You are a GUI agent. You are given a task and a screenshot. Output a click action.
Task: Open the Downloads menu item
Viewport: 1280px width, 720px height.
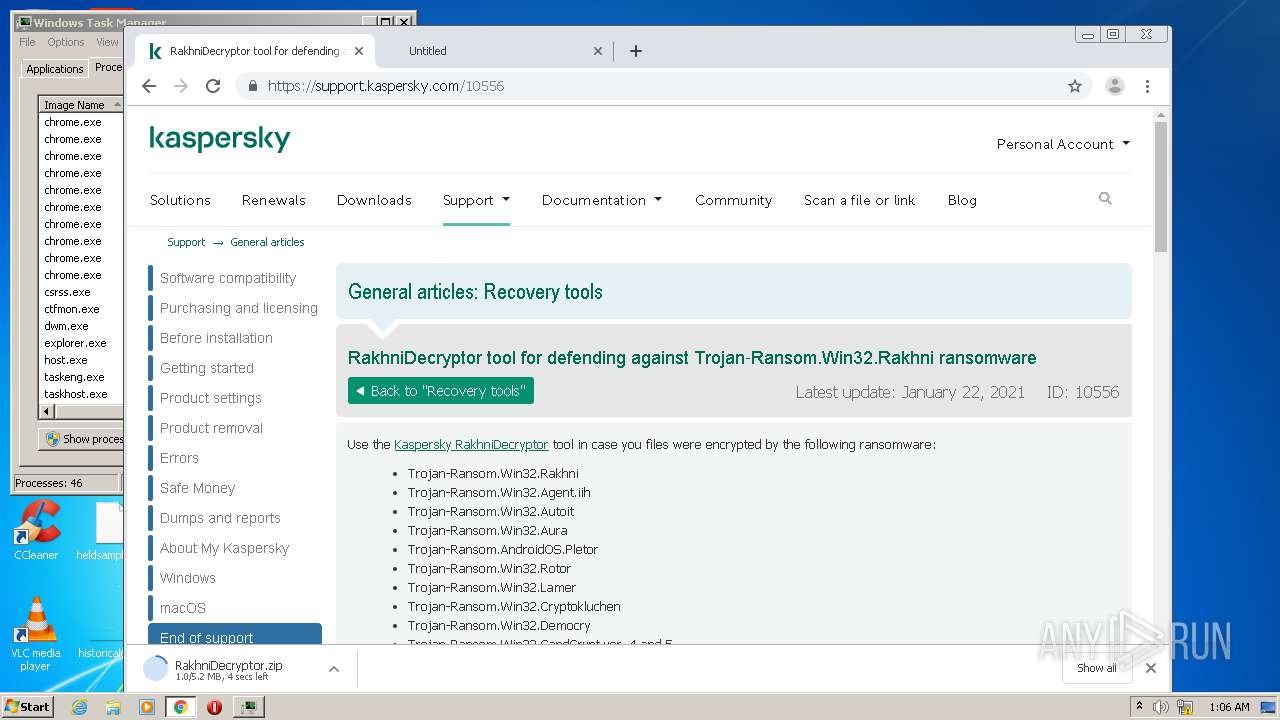tap(374, 200)
